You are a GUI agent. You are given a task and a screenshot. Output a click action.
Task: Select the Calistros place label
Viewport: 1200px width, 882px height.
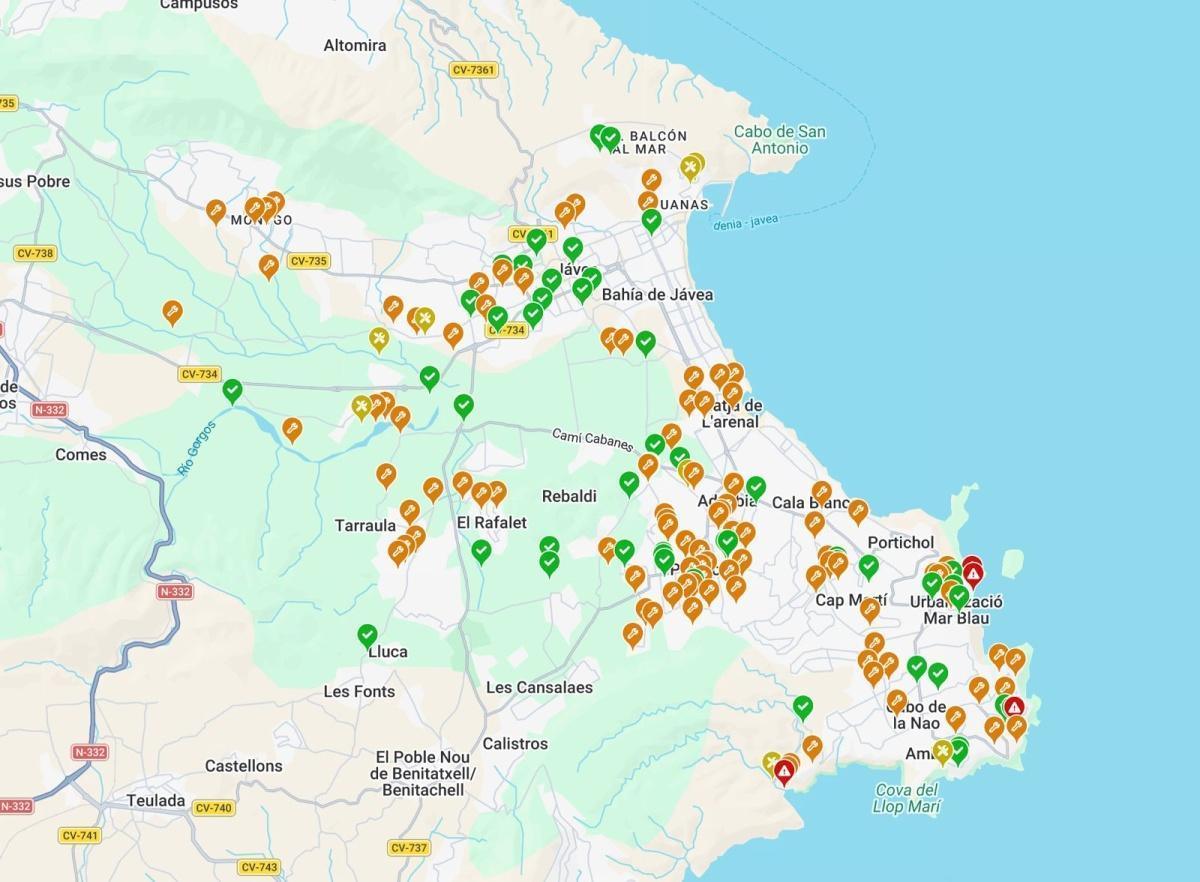515,744
